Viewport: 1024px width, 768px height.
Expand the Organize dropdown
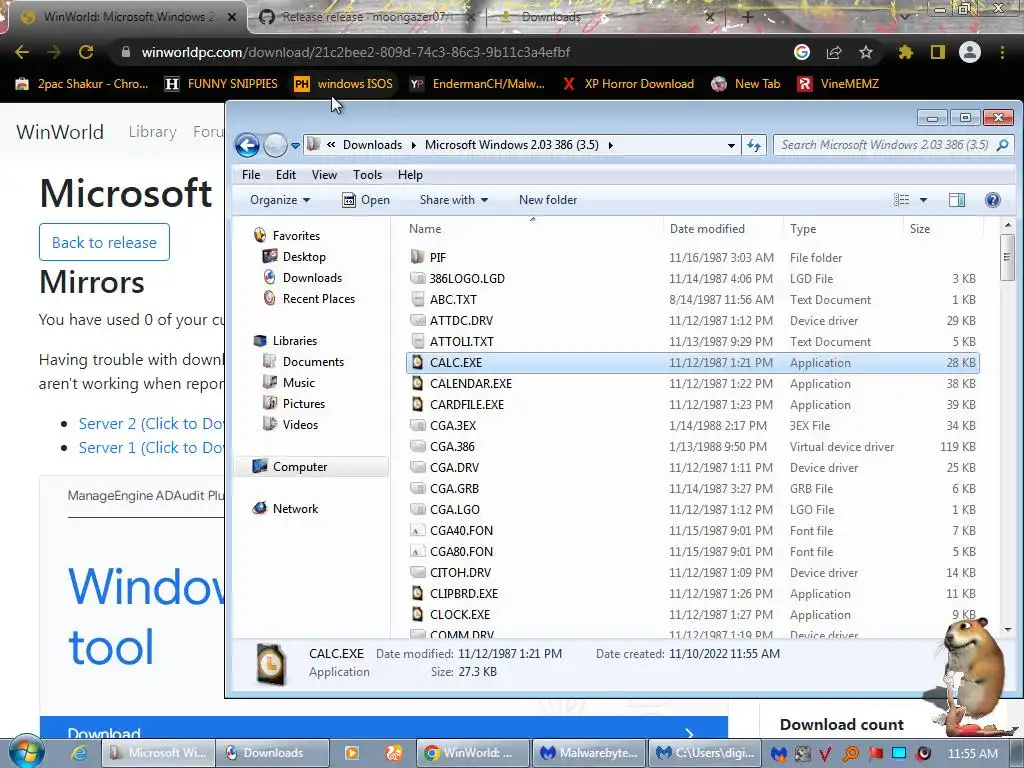[x=280, y=200]
